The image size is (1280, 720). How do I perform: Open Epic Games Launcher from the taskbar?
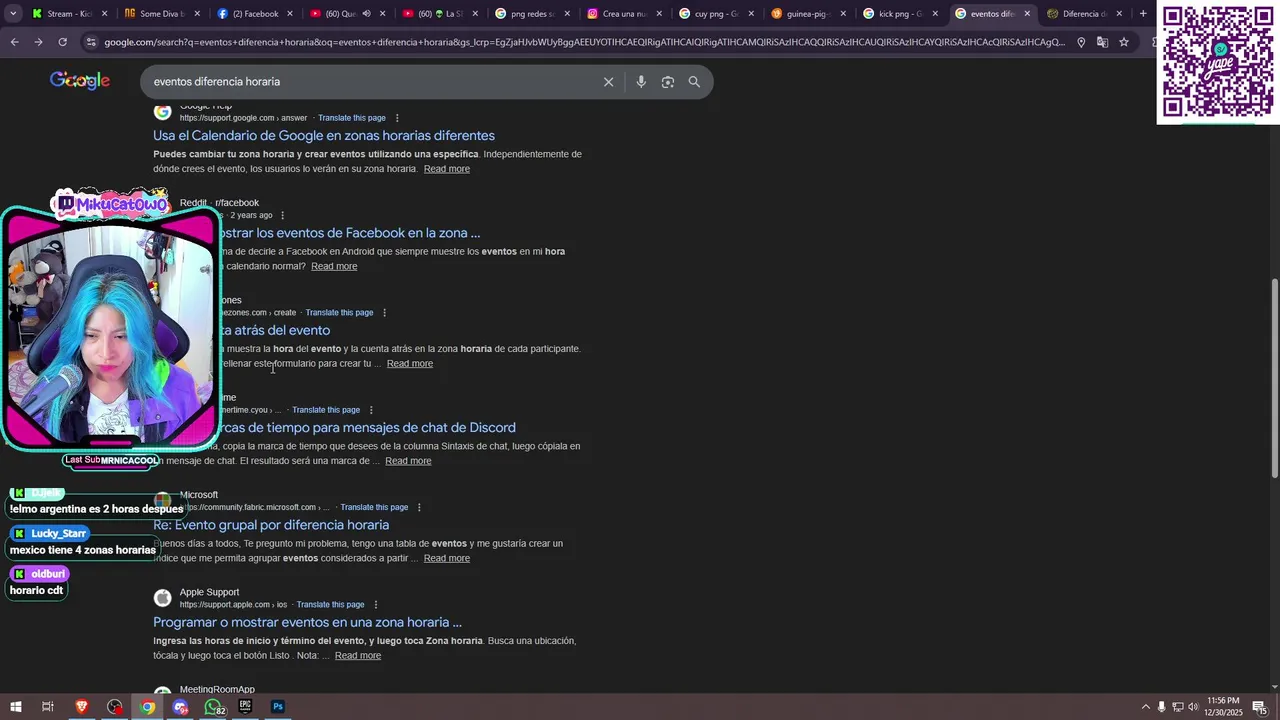(245, 707)
